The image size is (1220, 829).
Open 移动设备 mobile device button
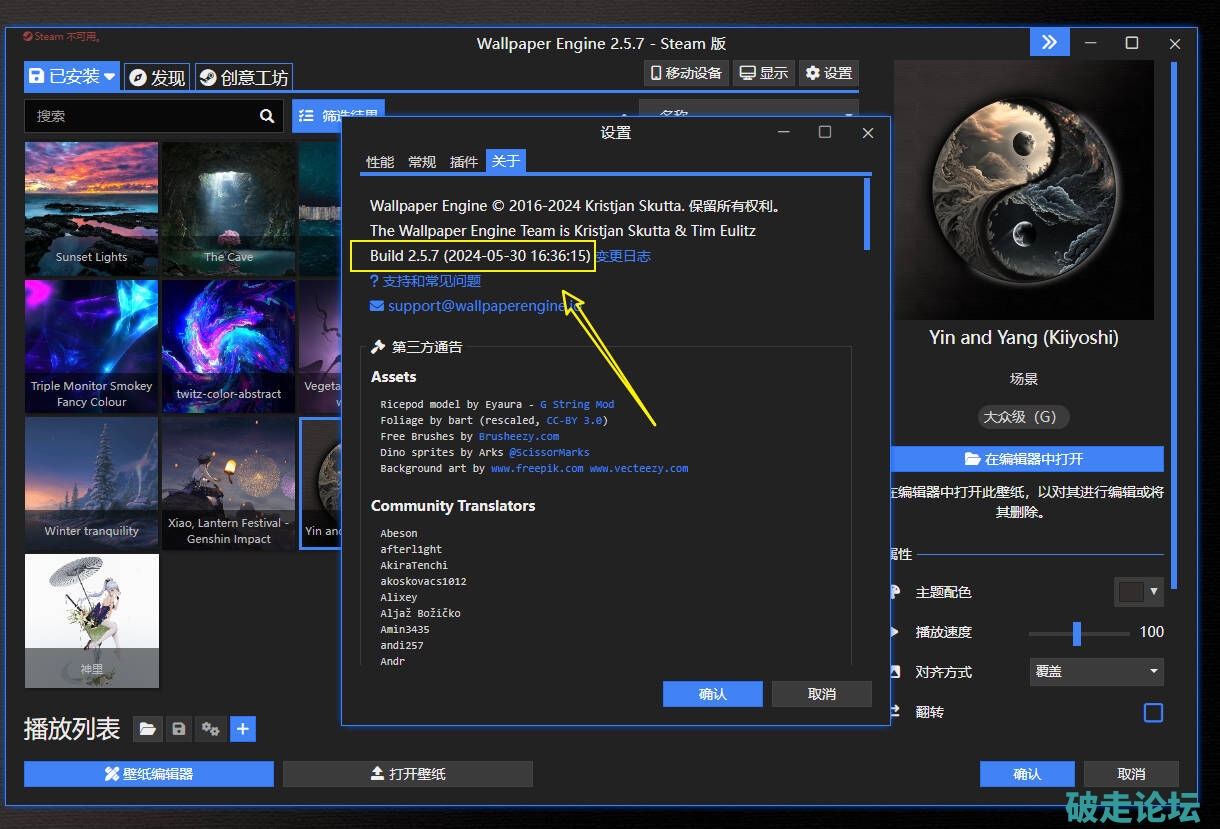[x=686, y=73]
